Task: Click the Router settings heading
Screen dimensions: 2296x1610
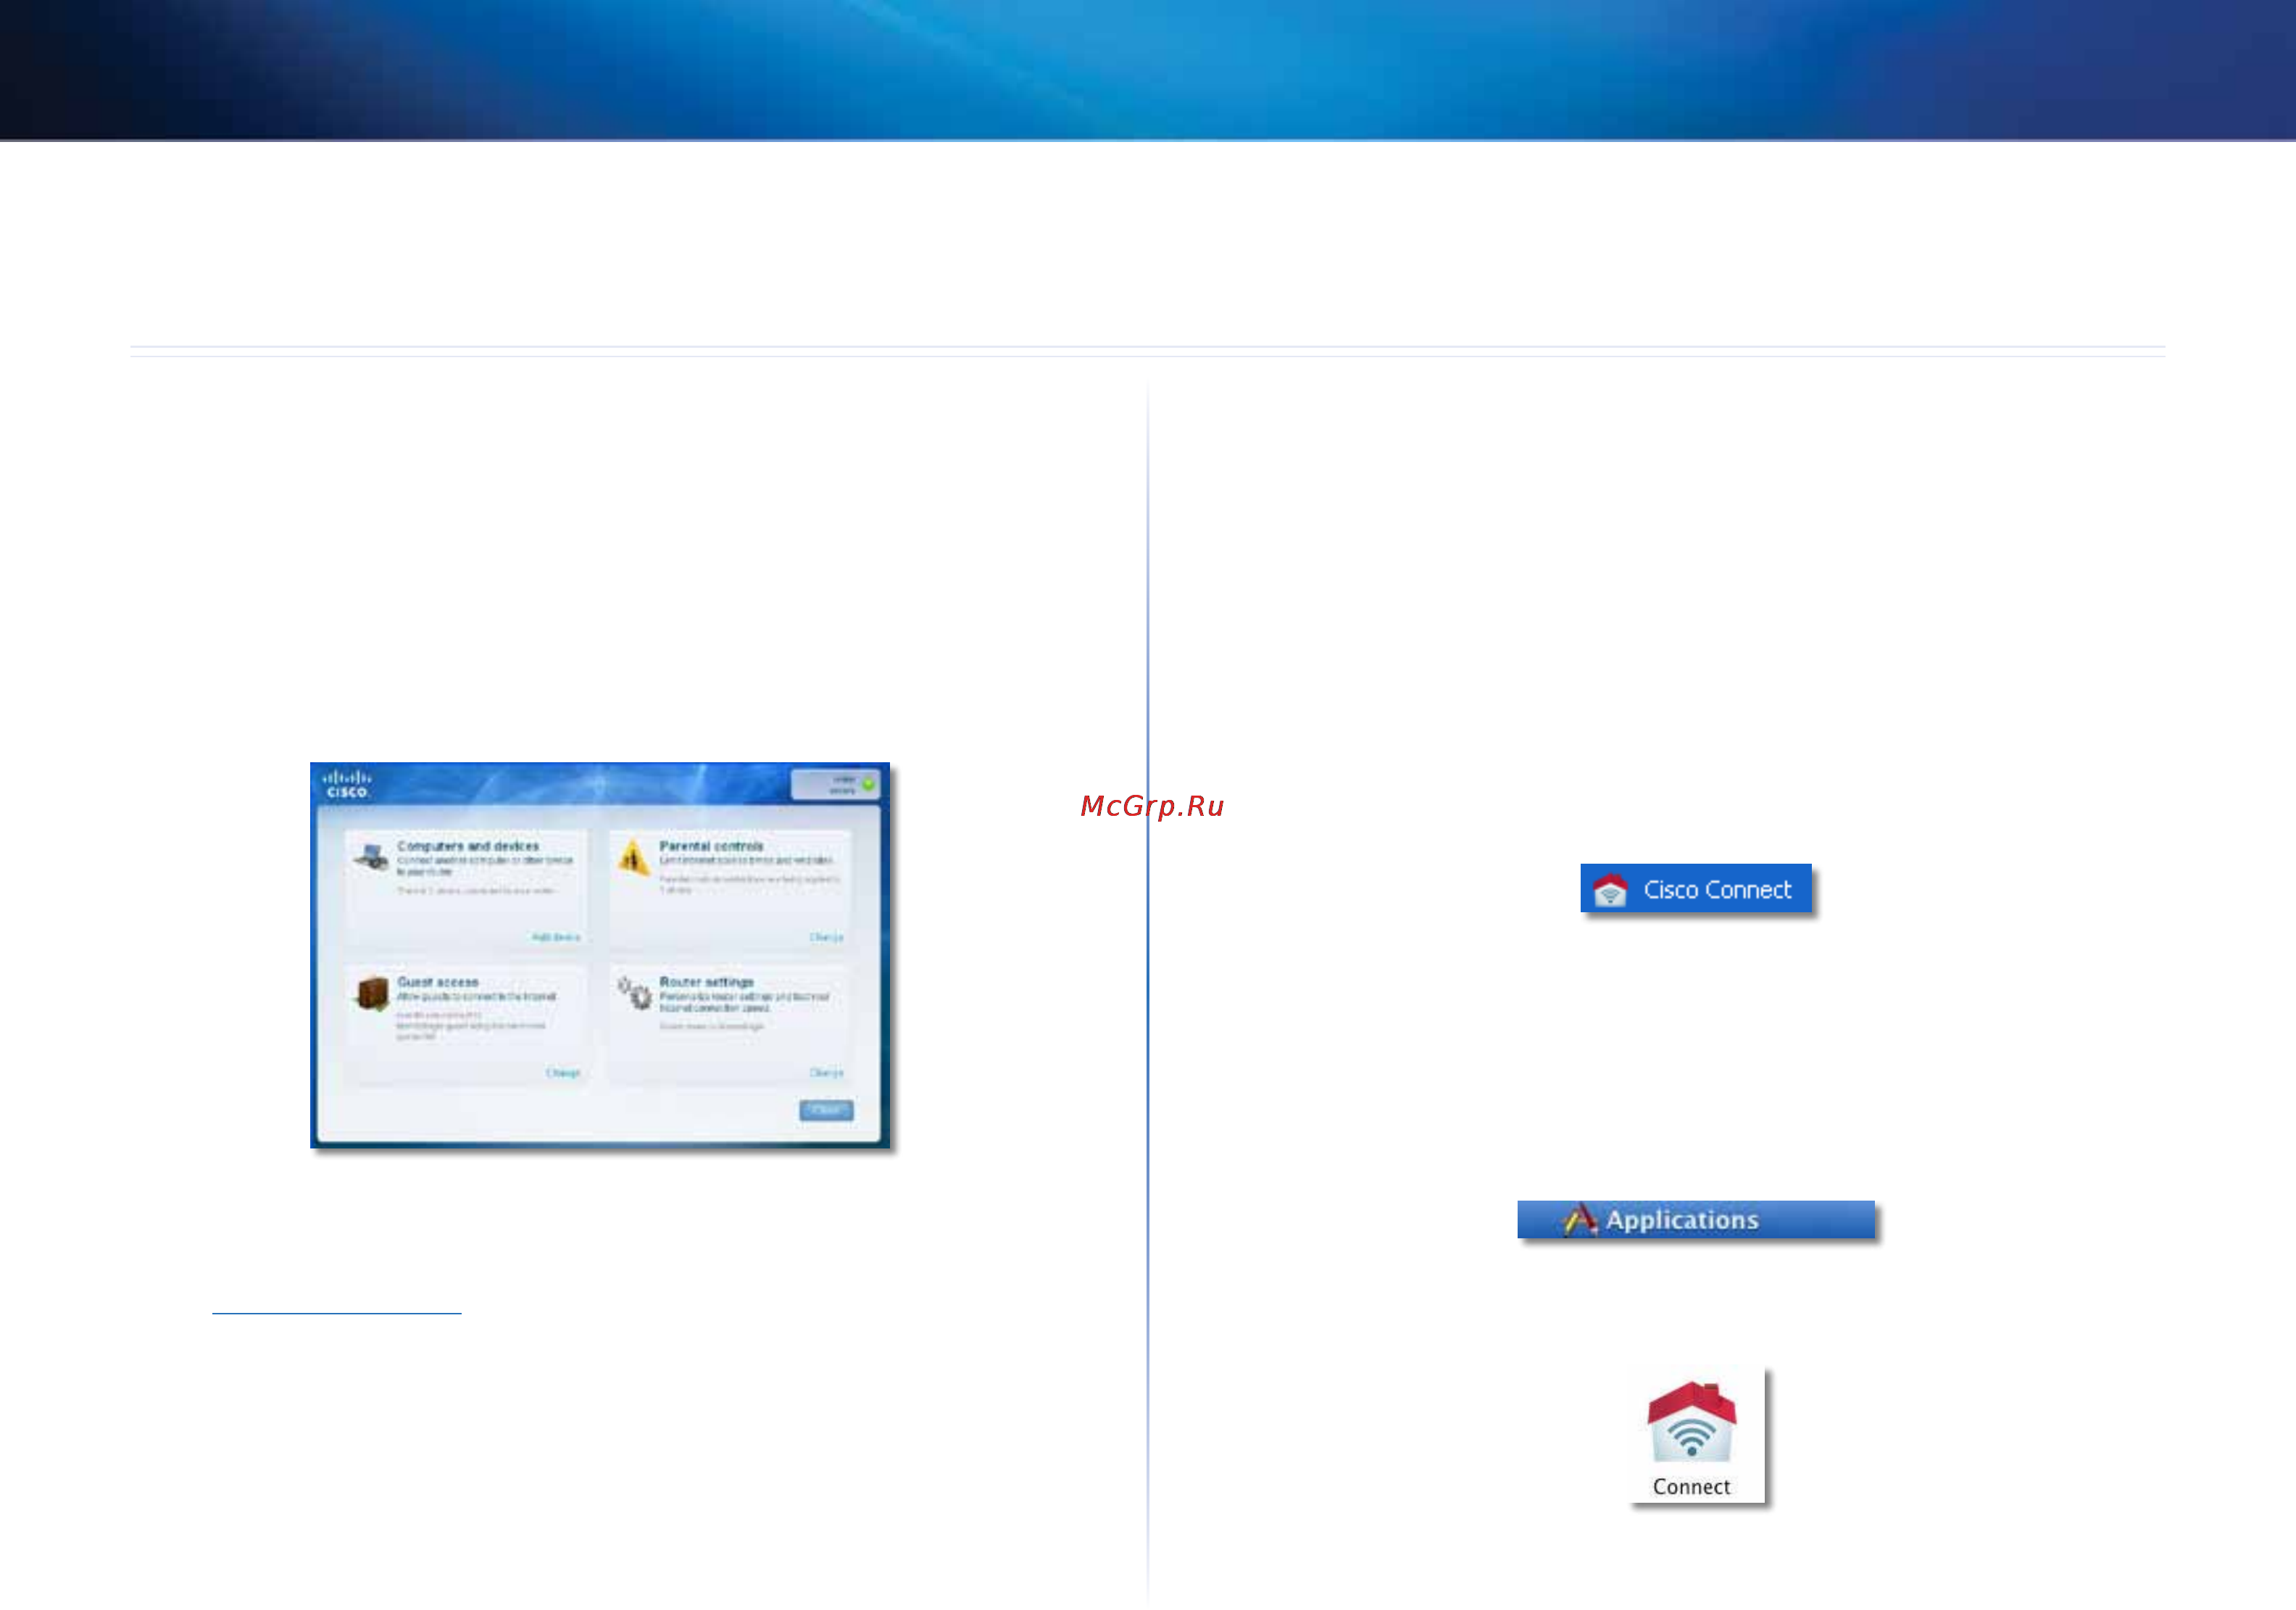Action: (707, 982)
